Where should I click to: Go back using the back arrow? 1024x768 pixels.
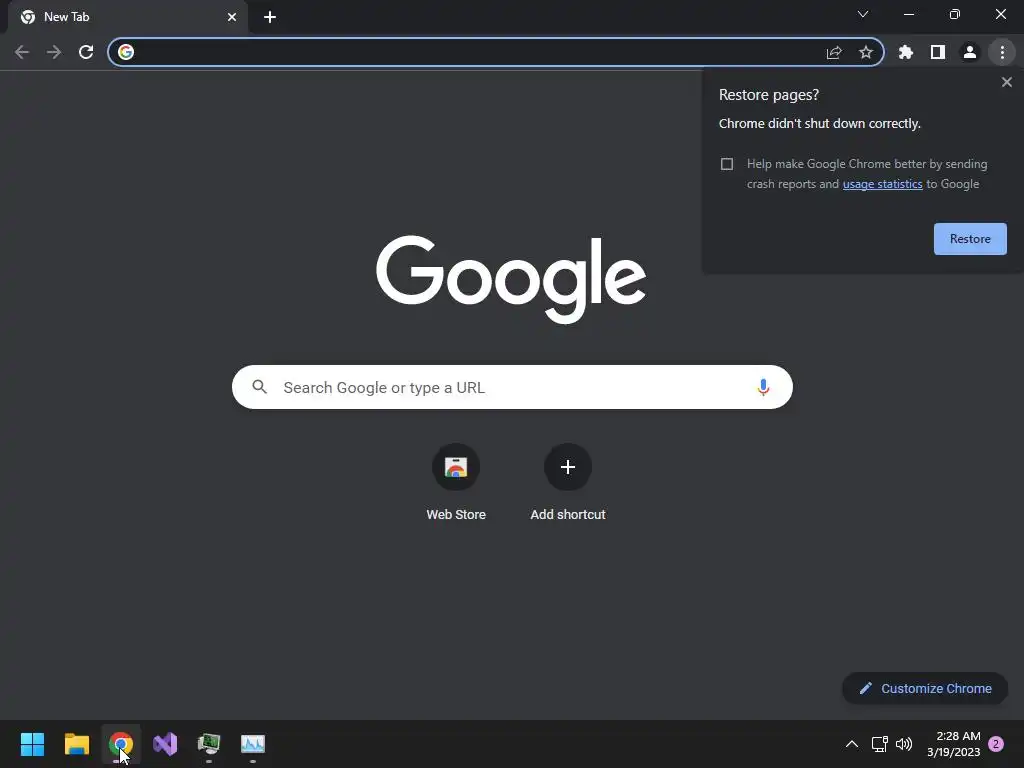tap(22, 52)
